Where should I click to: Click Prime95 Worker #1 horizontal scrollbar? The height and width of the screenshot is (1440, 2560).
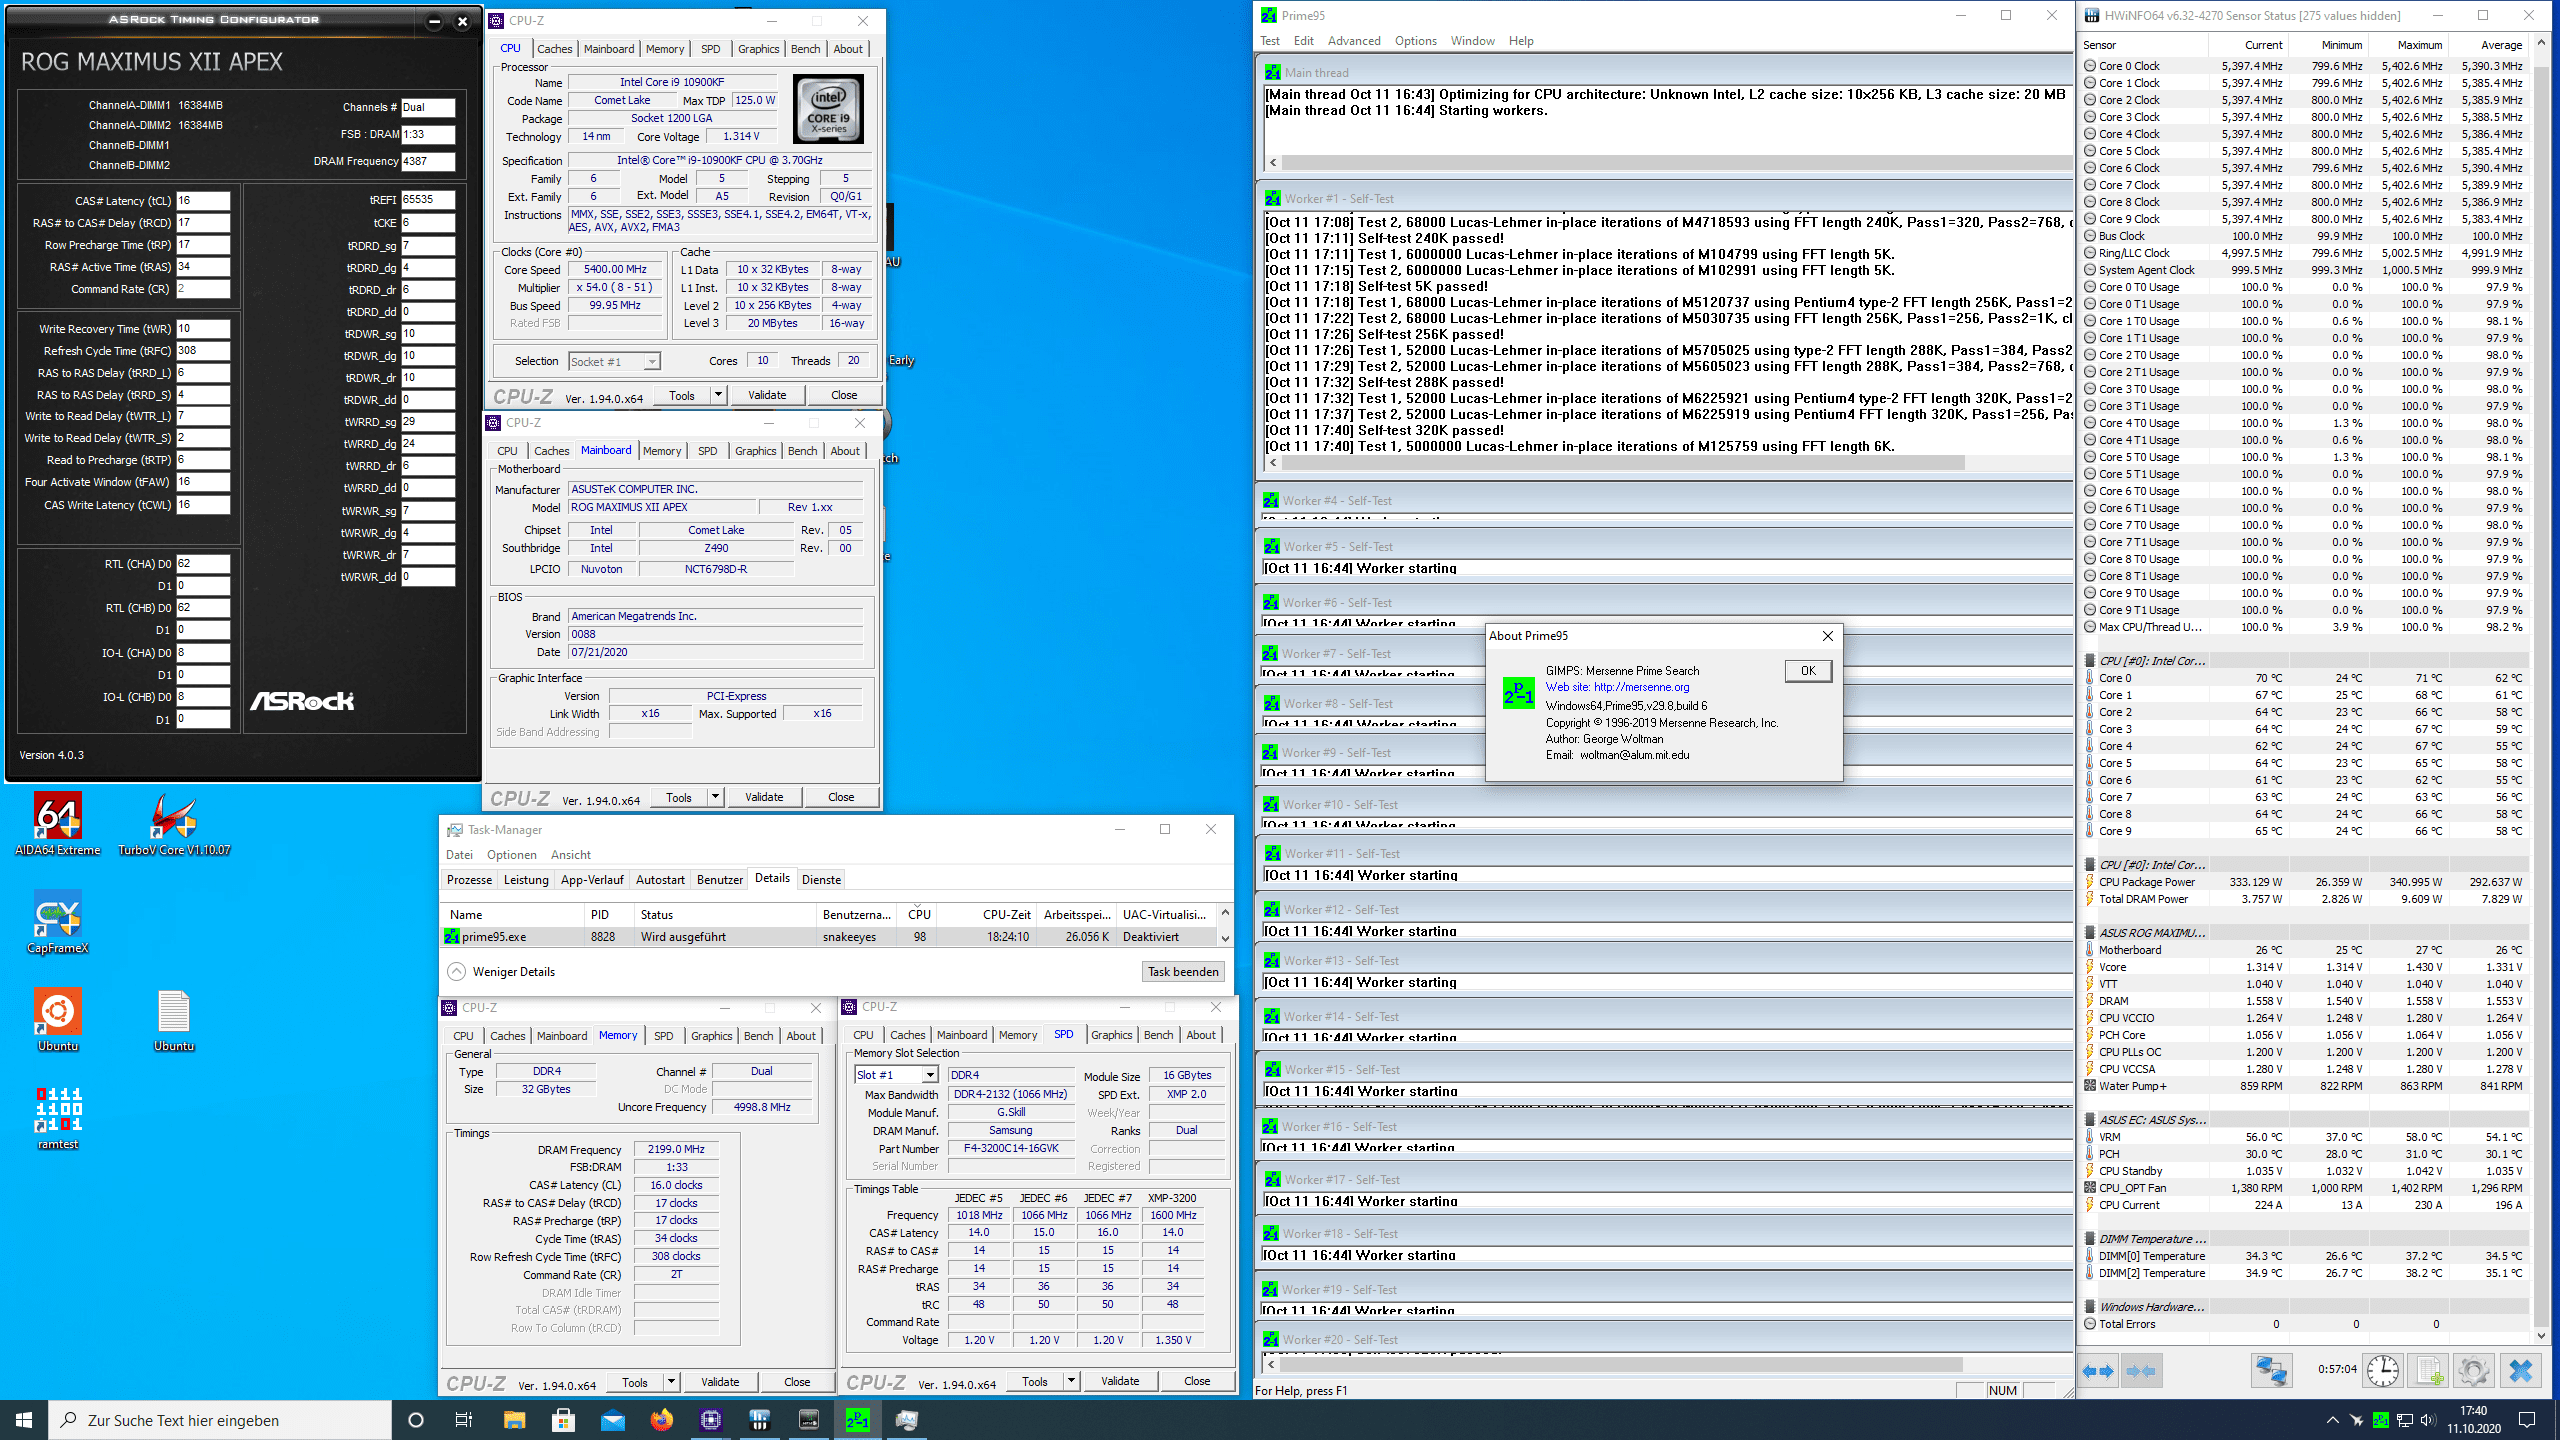(x=1620, y=463)
